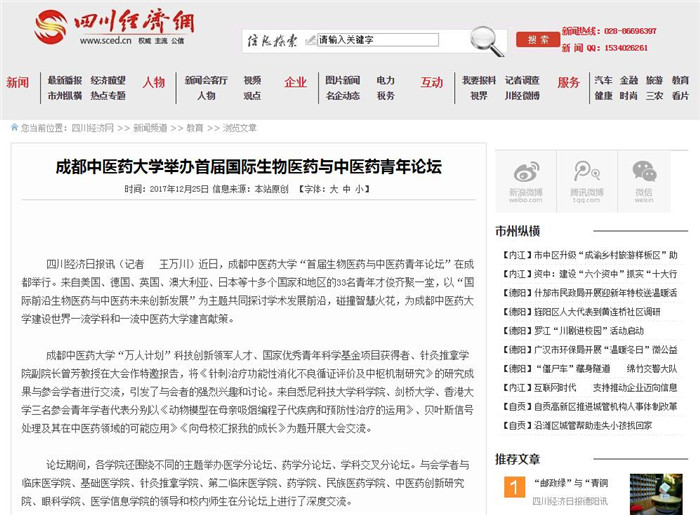Click the orange number 1 badge
Image resolution: width=700 pixels, height=515 pixels.
512,488
